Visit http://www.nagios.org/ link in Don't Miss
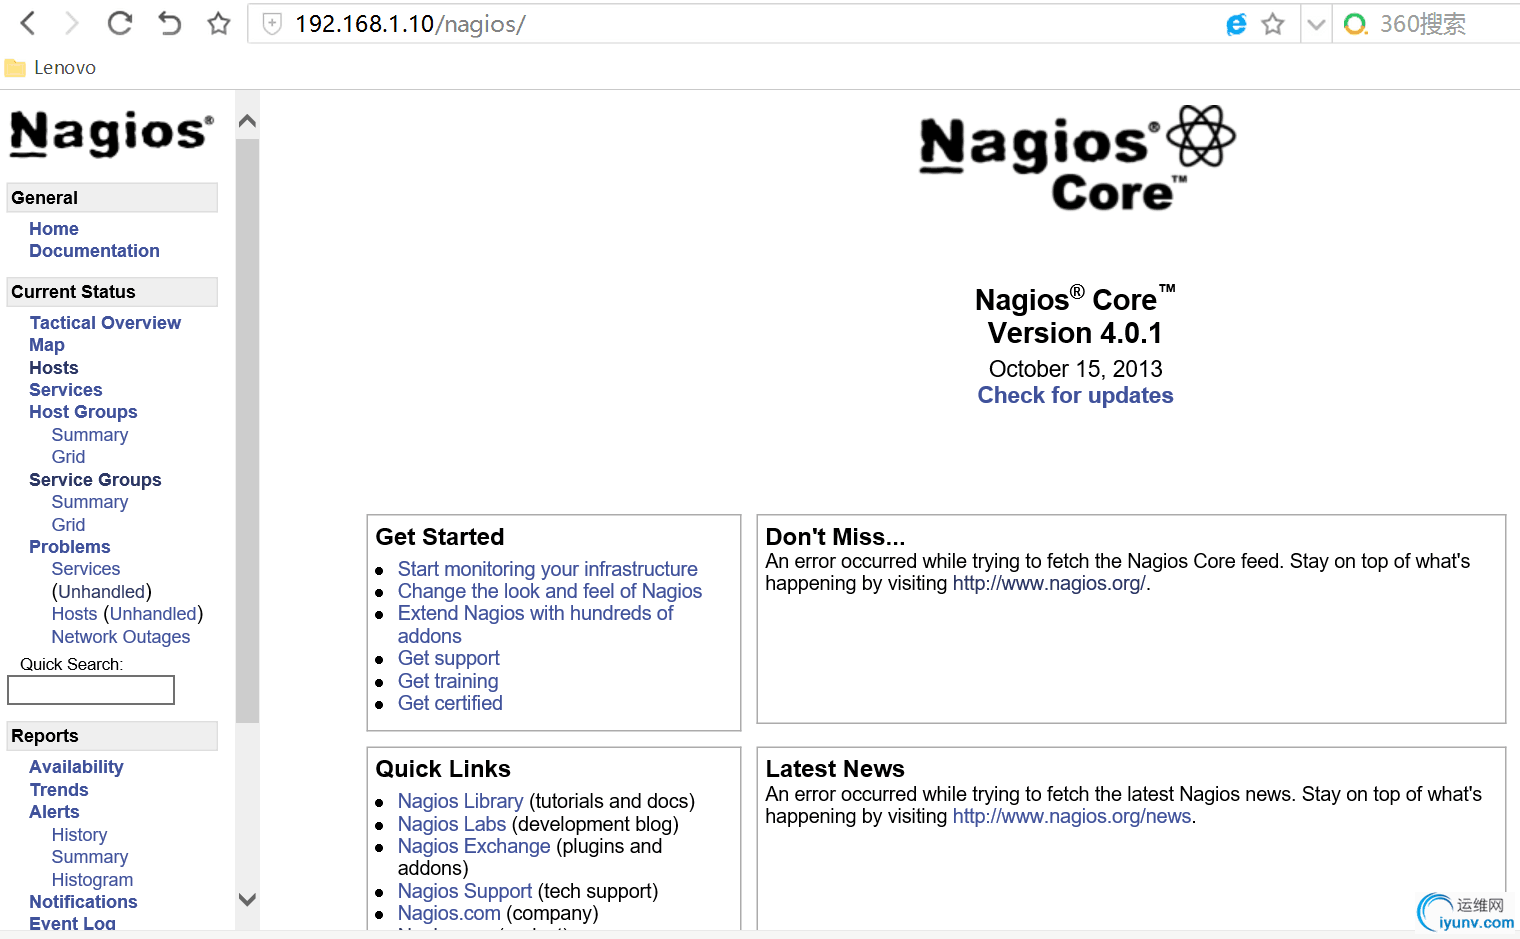The width and height of the screenshot is (1520, 939). (x=1049, y=584)
